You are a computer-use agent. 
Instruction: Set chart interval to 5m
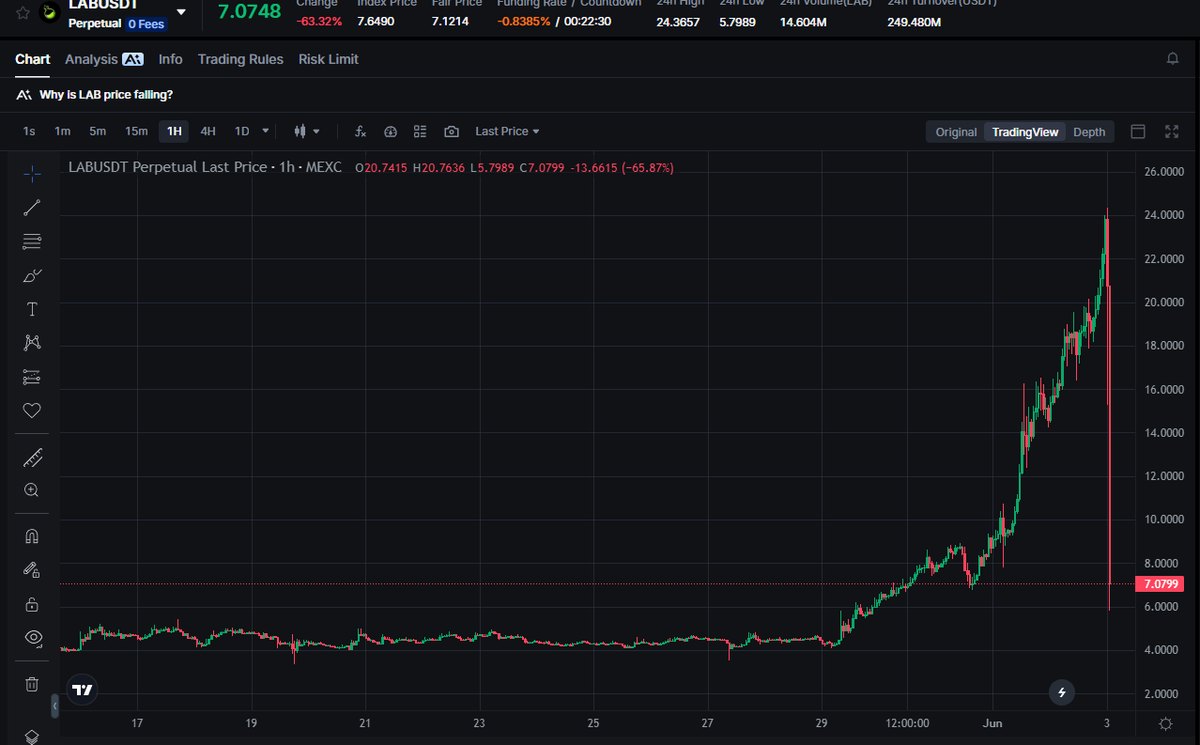[97, 131]
